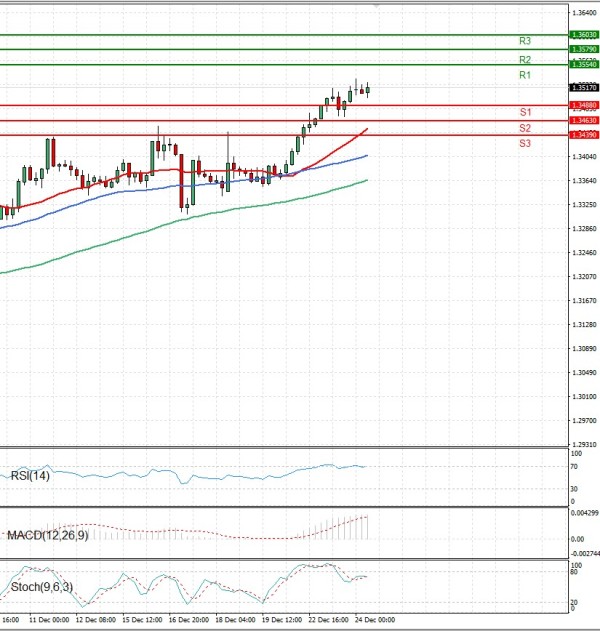Select the S3 support label

pos(525,144)
